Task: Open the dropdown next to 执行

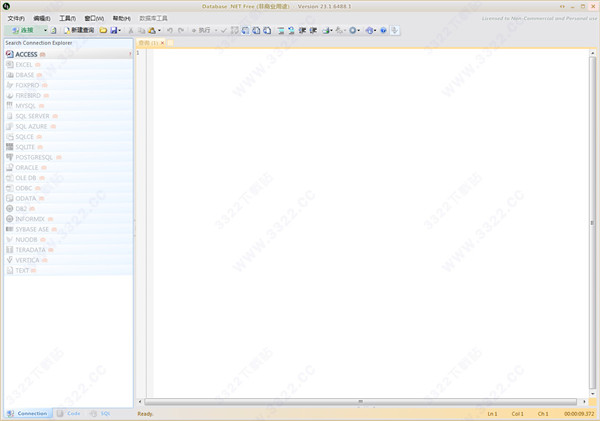Action: click(x=216, y=30)
